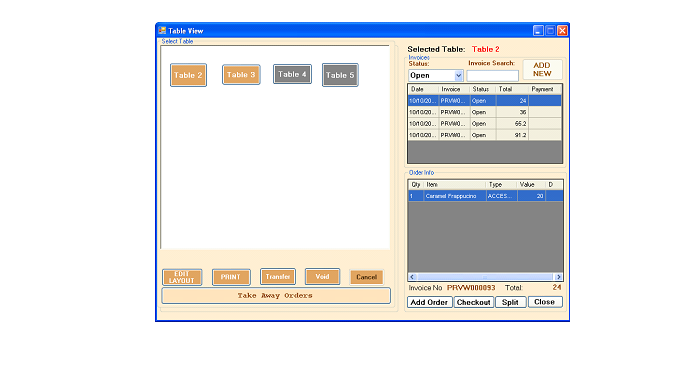Click the Close button beside Split
700x371 pixels.
pos(545,302)
